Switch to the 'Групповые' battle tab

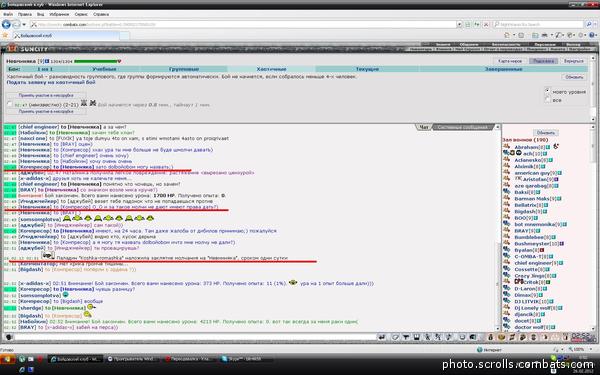(184, 69)
